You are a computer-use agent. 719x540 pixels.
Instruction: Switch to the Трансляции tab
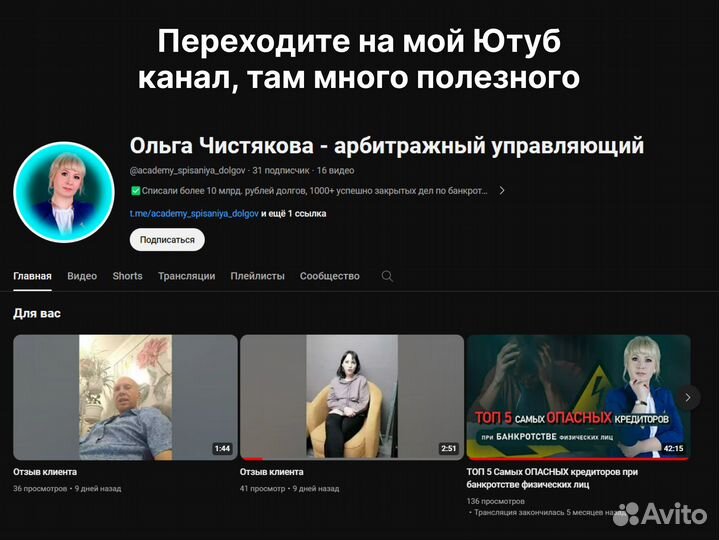tap(186, 276)
